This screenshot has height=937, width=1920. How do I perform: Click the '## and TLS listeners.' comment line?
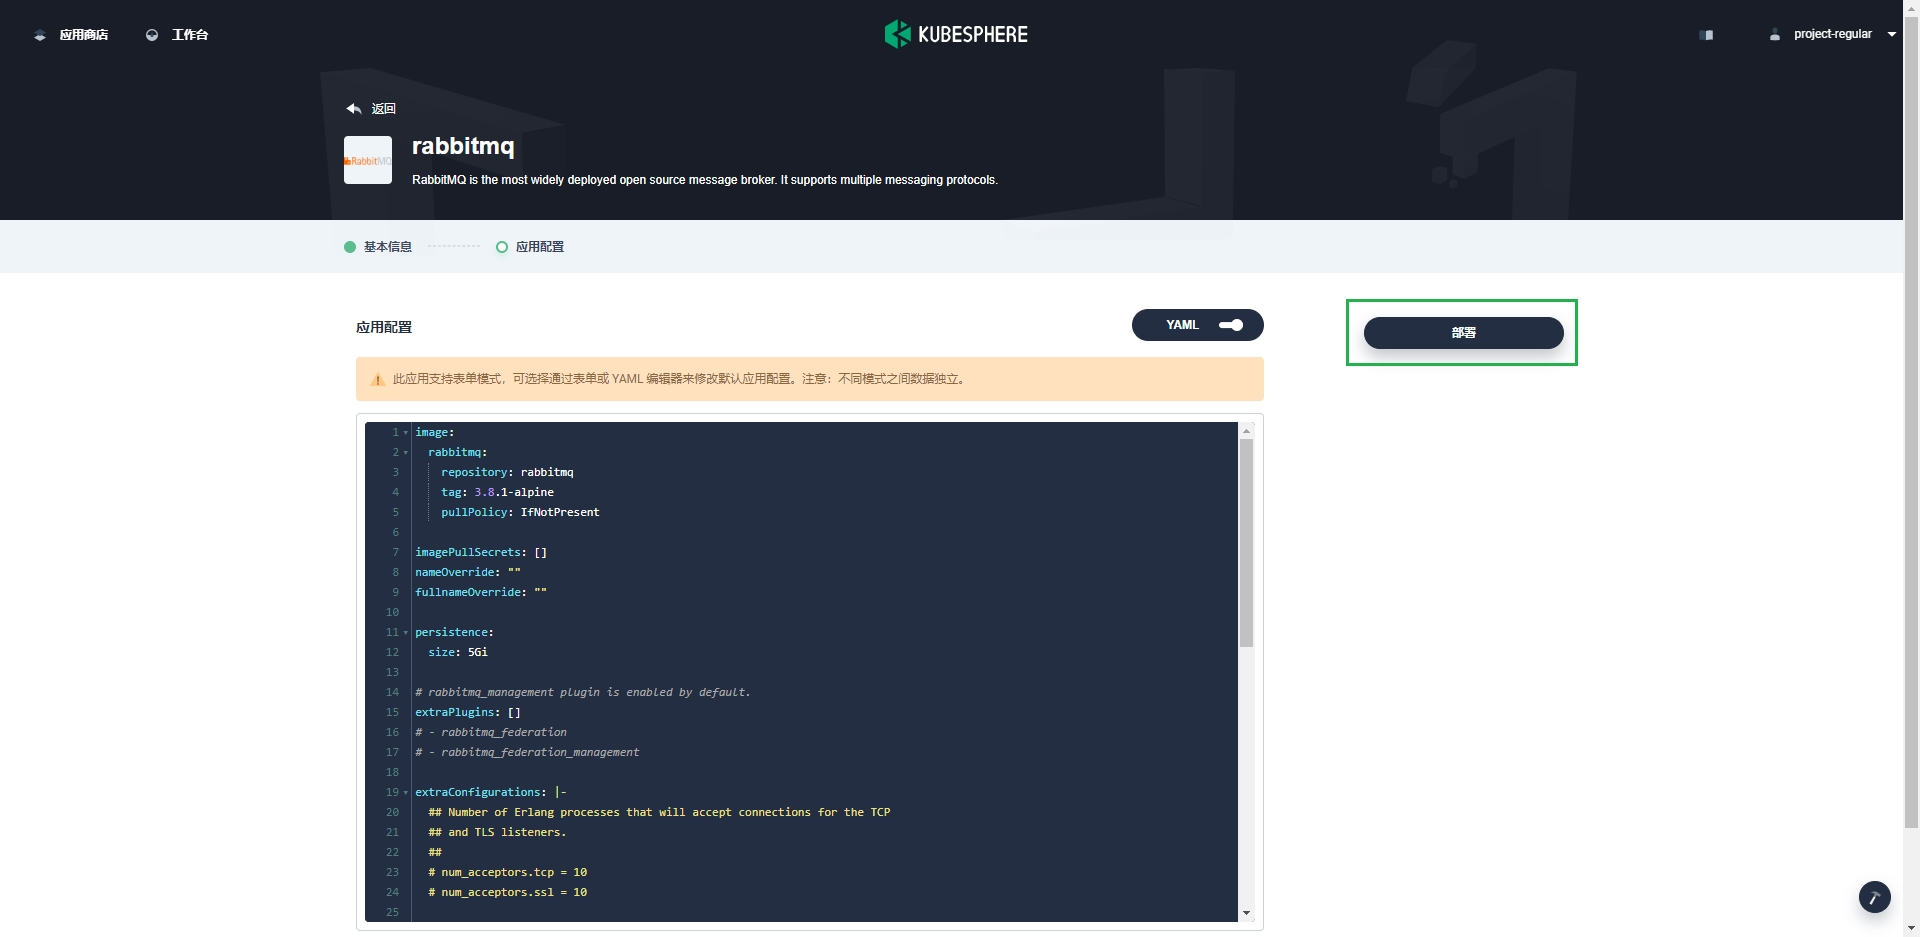(497, 832)
